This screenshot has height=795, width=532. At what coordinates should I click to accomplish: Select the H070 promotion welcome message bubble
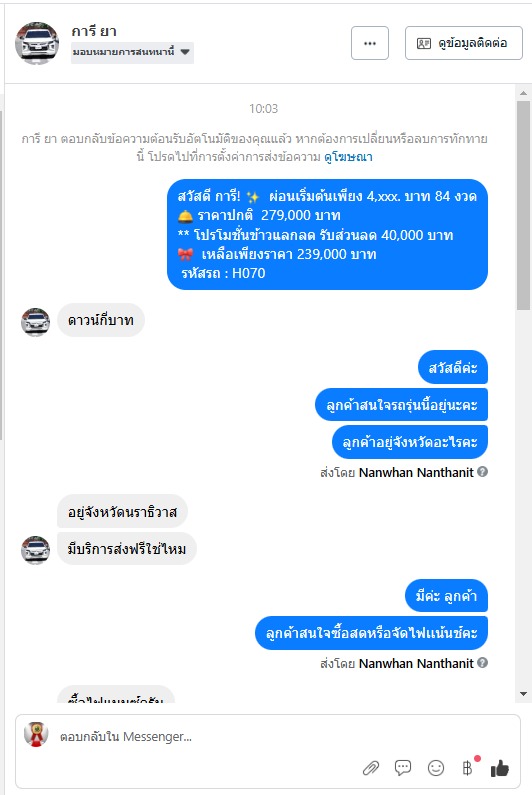tap(327, 234)
